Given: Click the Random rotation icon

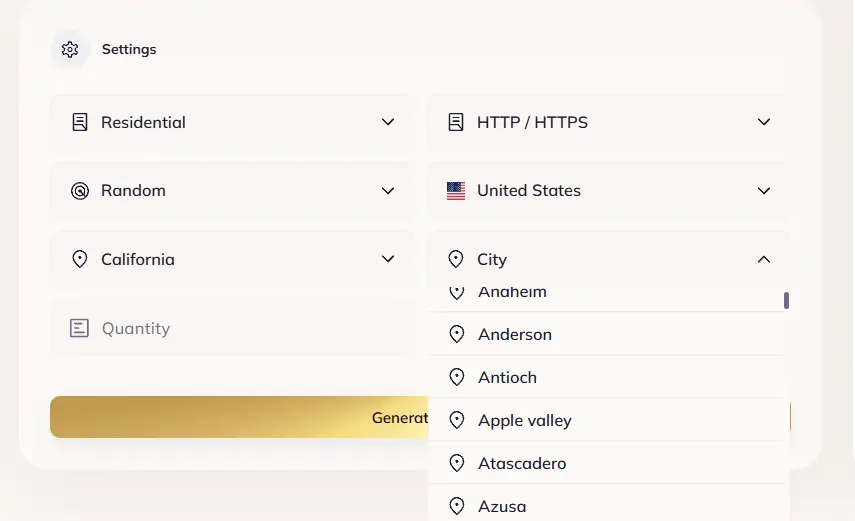Looking at the screenshot, I should 80,191.
